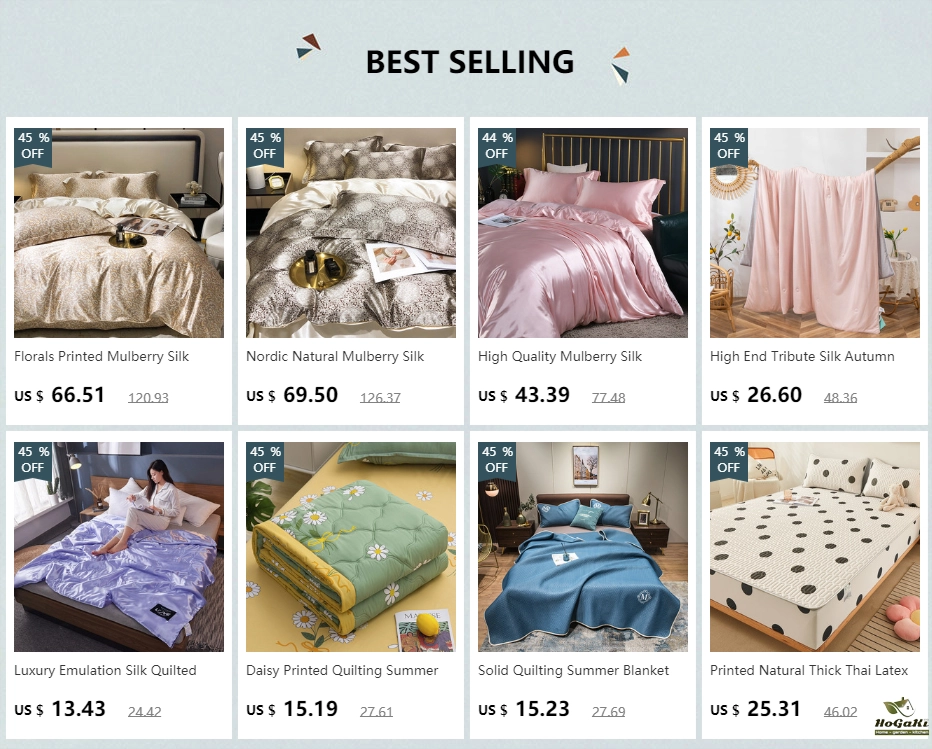This screenshot has height=749, width=932.
Task: Click 45% OFF badge on Daisy quilt
Action: [x=265, y=460]
